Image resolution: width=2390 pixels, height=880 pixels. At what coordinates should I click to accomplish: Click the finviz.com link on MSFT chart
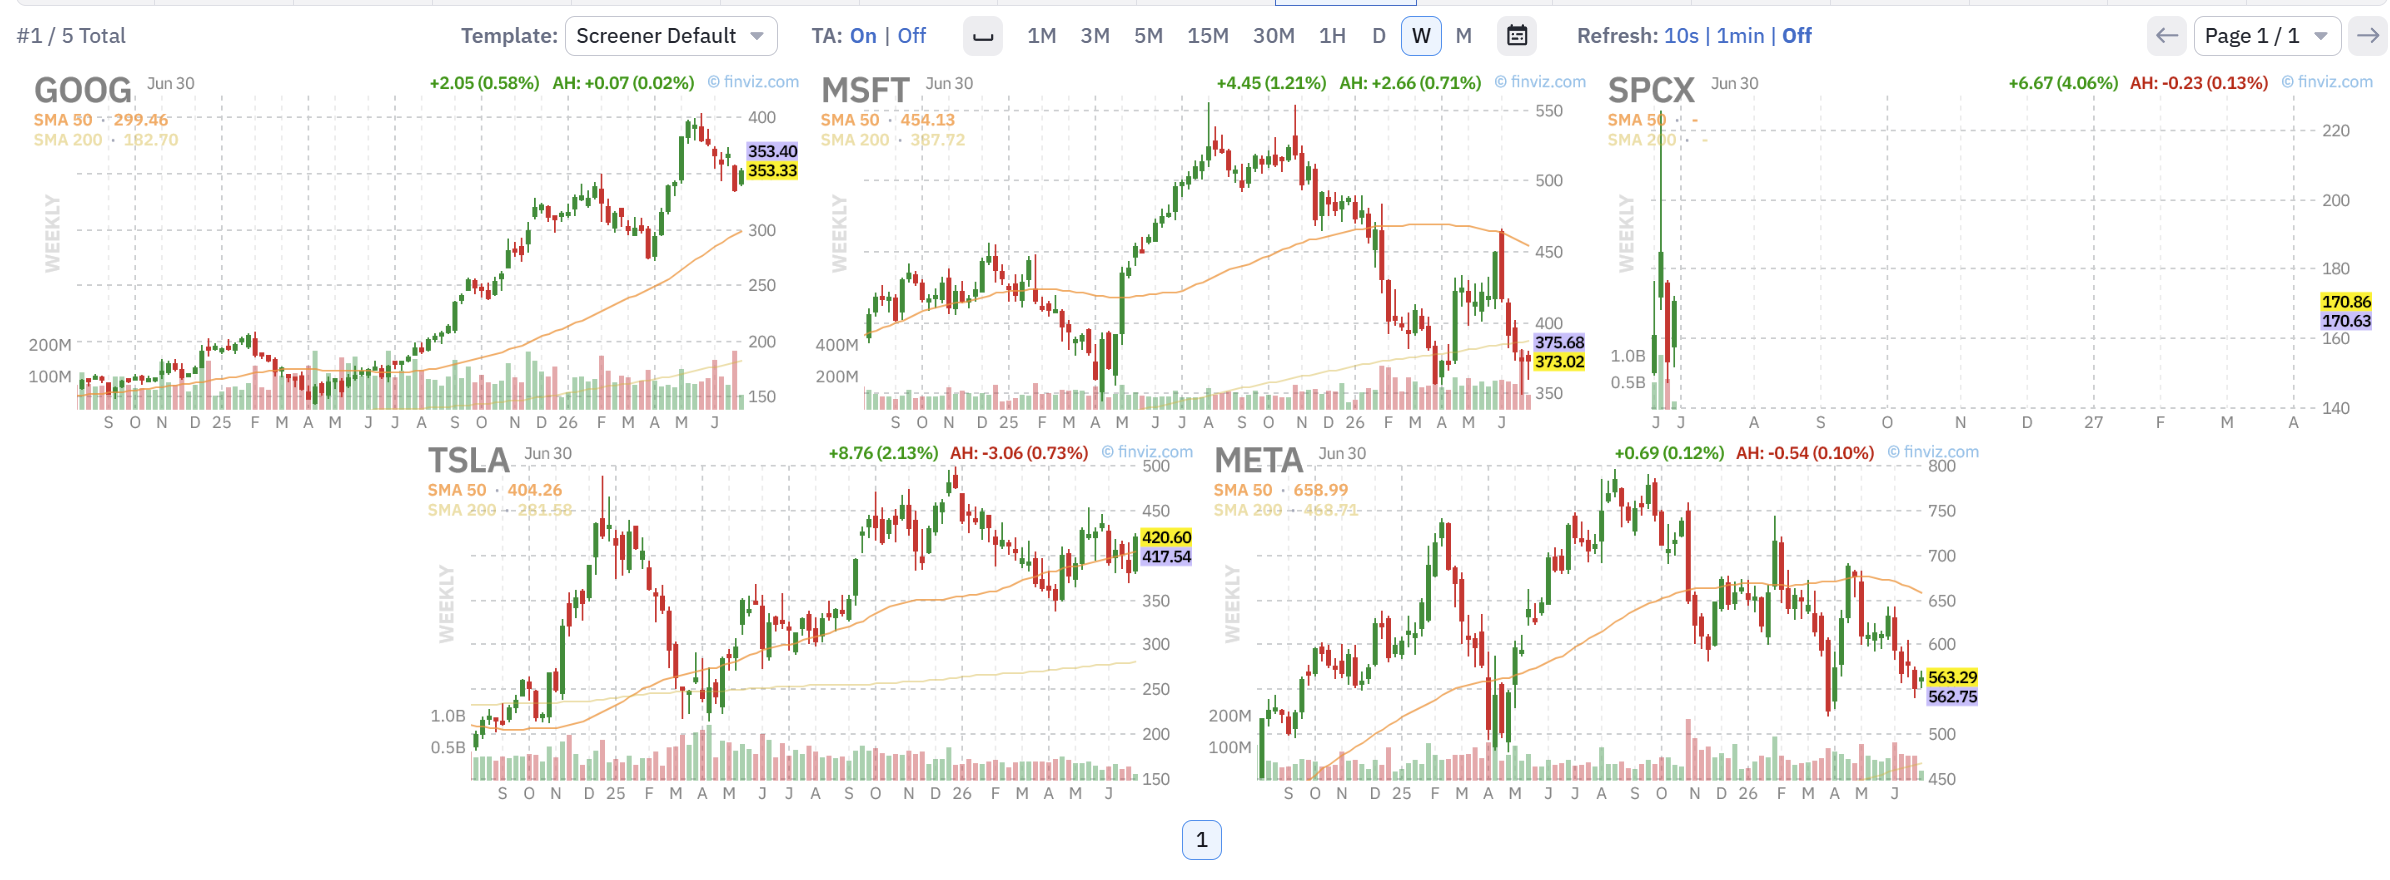tap(1540, 82)
